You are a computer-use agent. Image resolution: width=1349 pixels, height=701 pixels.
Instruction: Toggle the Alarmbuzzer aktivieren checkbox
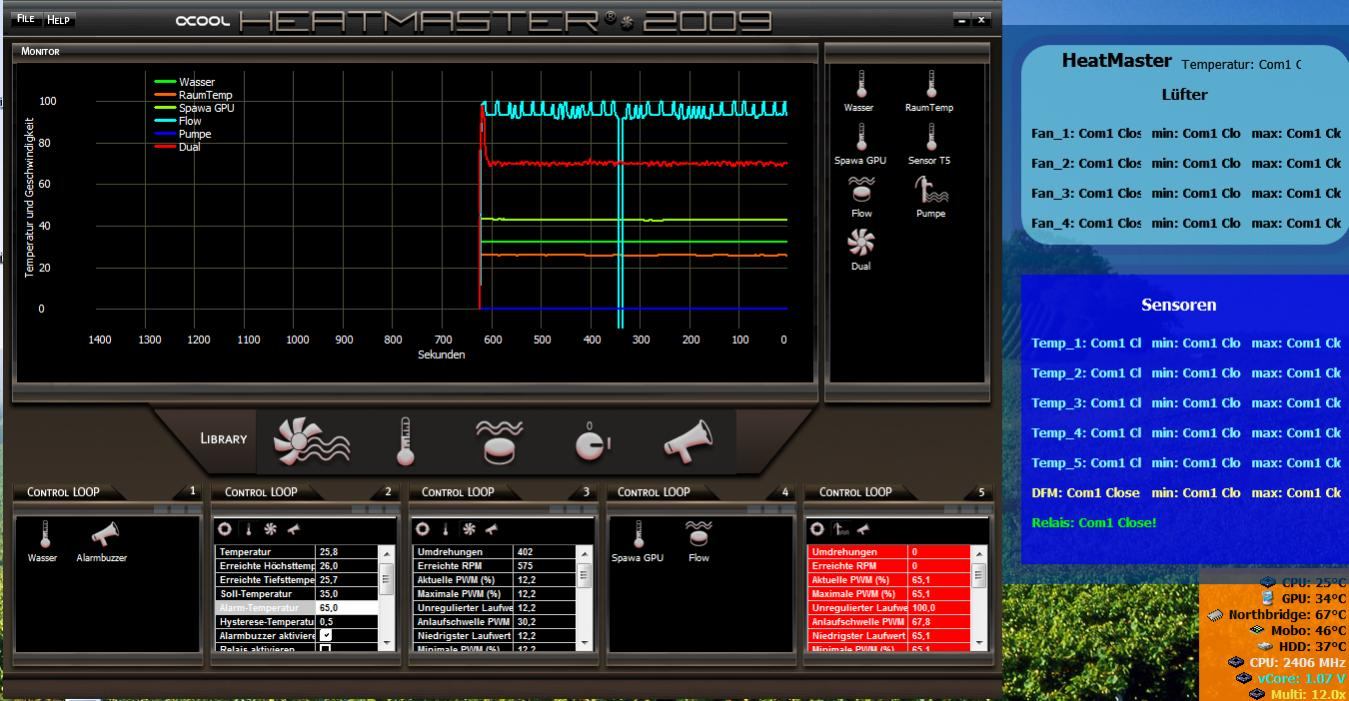tap(325, 635)
